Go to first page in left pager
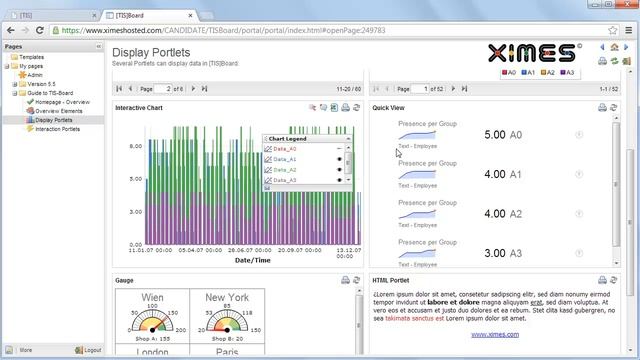Screen dimensions: 640x360 point(119,89)
